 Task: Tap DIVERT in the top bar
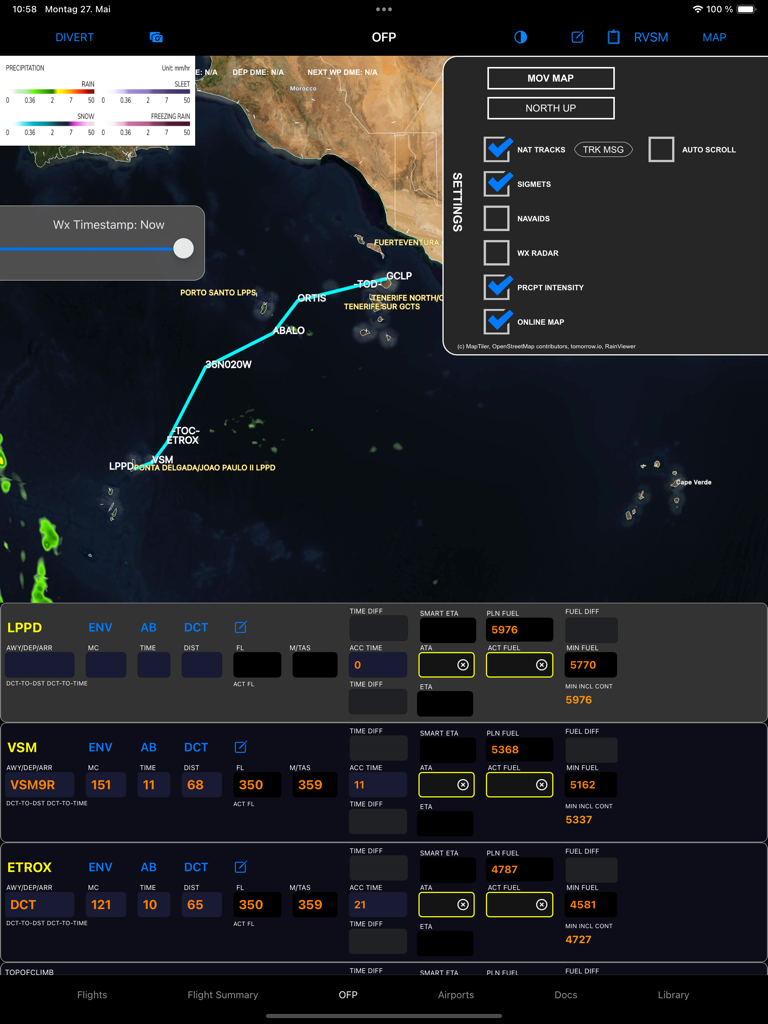(x=74, y=37)
